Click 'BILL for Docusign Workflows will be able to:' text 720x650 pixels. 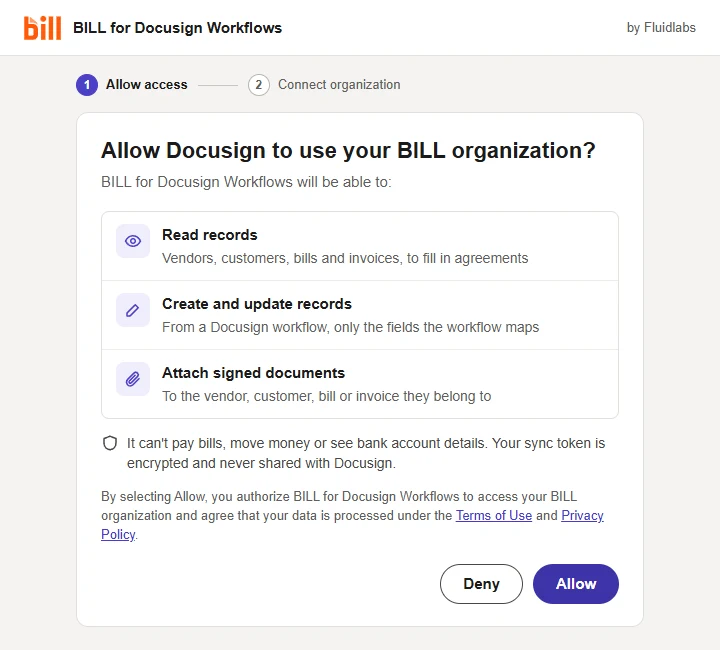point(246,182)
